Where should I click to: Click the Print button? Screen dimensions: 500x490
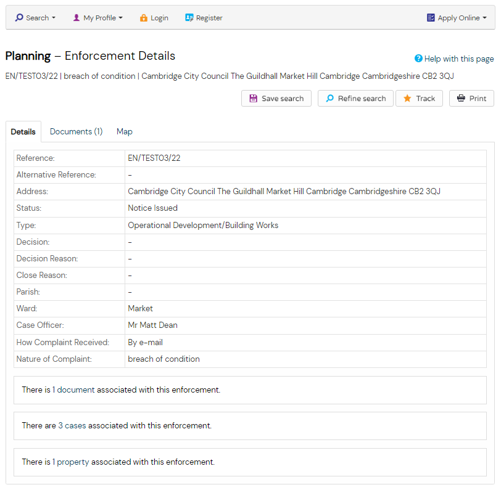472,98
